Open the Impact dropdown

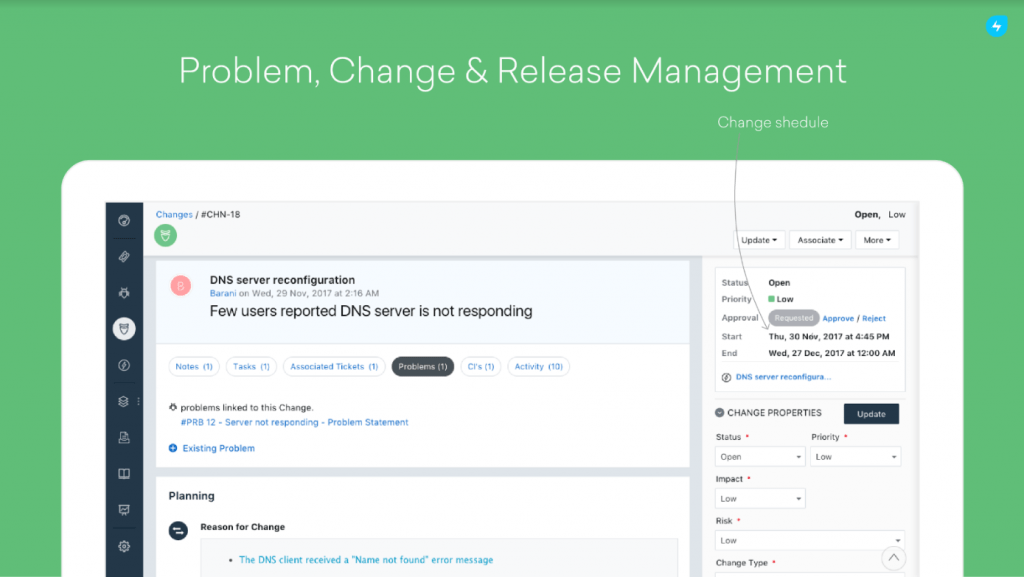(760, 499)
